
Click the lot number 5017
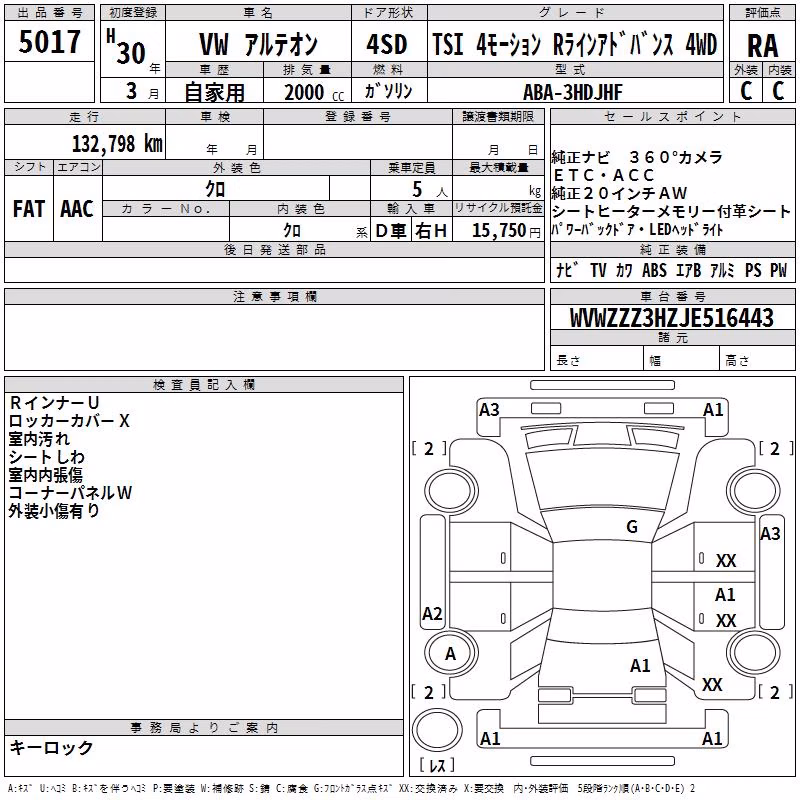click(x=49, y=42)
